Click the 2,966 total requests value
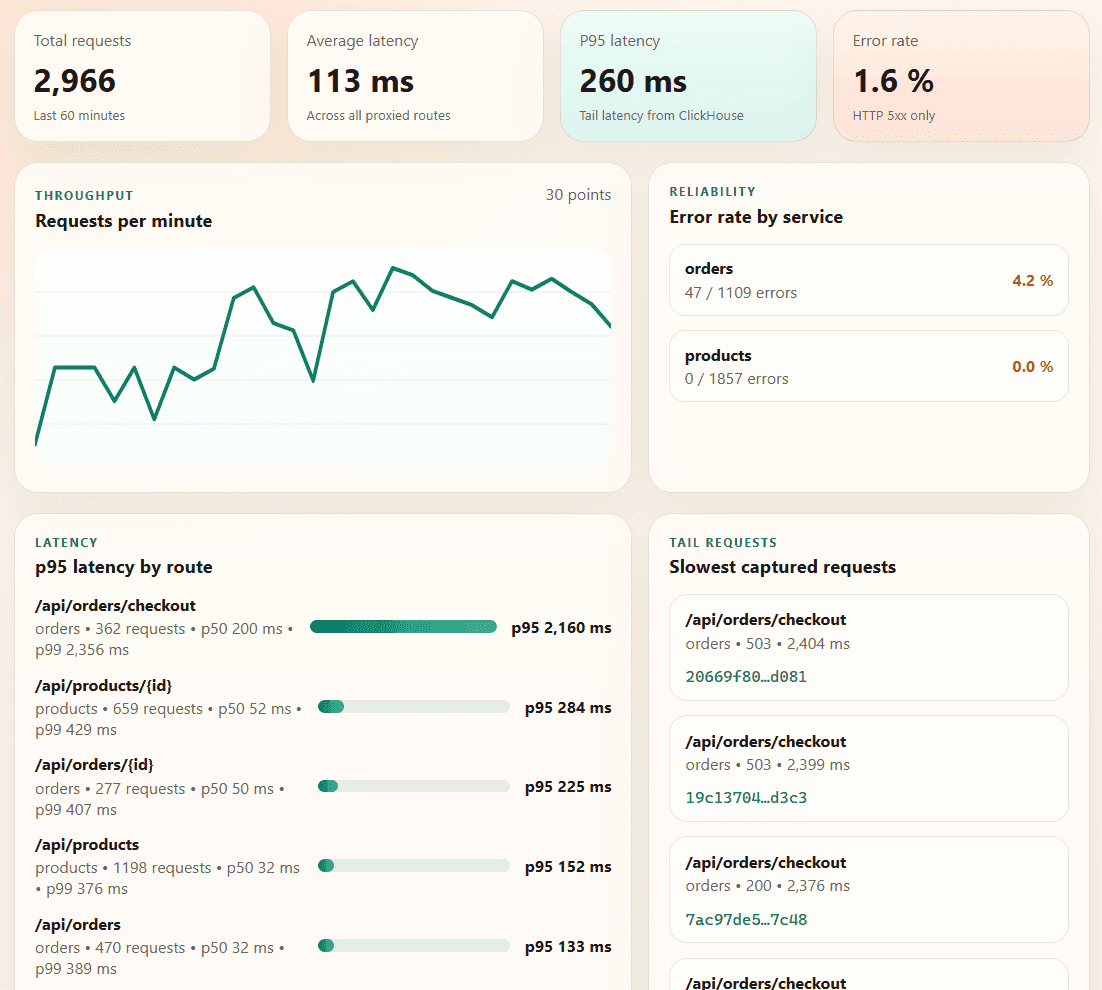The width and height of the screenshot is (1102, 990). [74, 82]
